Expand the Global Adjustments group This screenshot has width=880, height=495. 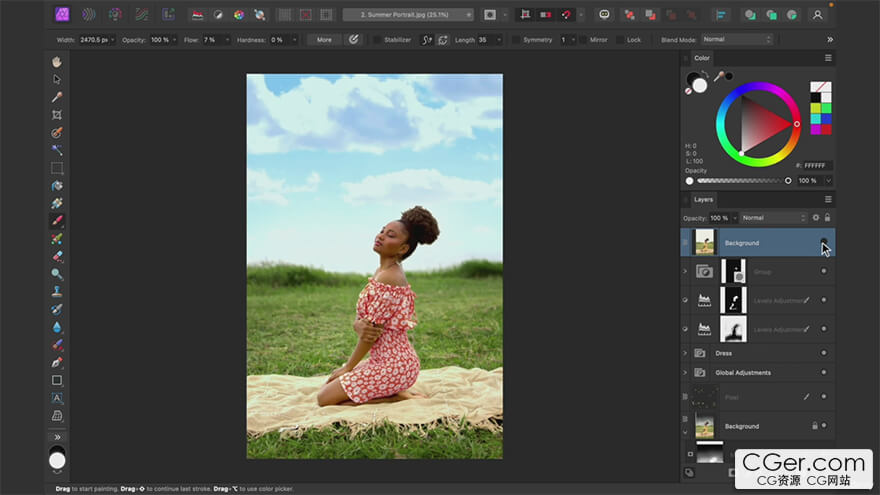685,372
